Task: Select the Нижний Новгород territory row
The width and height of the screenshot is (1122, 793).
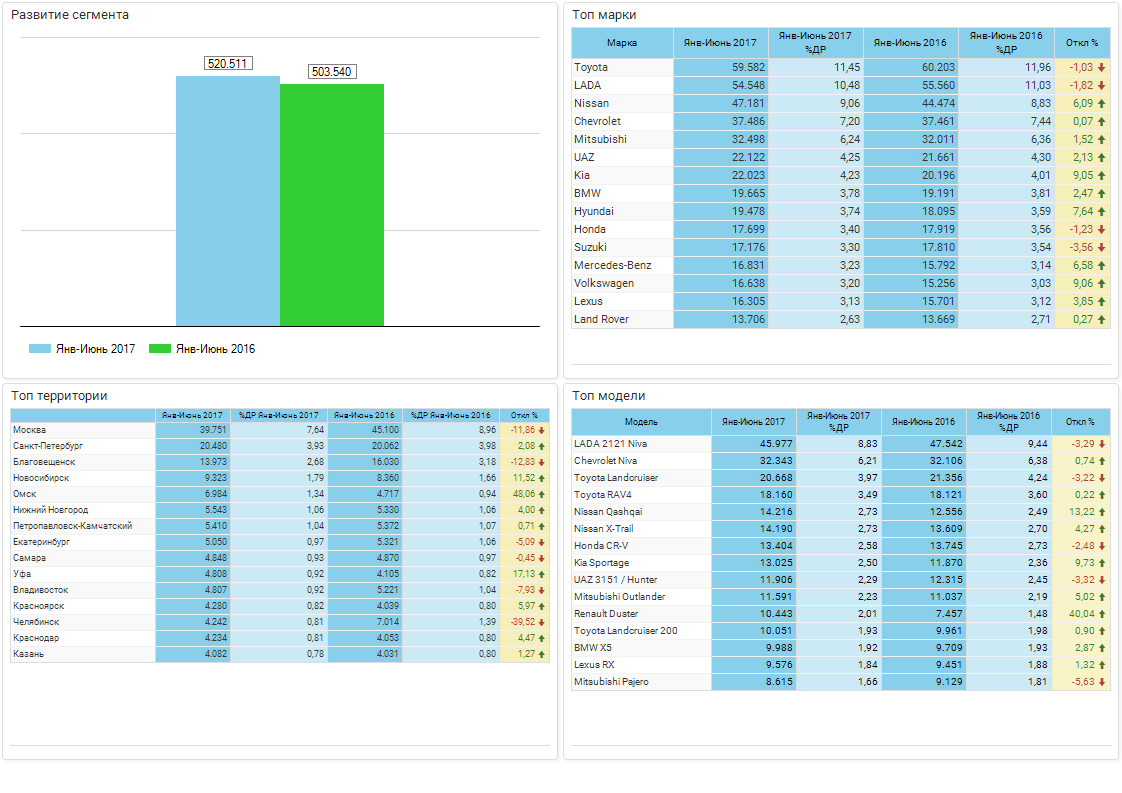Action: point(280,510)
